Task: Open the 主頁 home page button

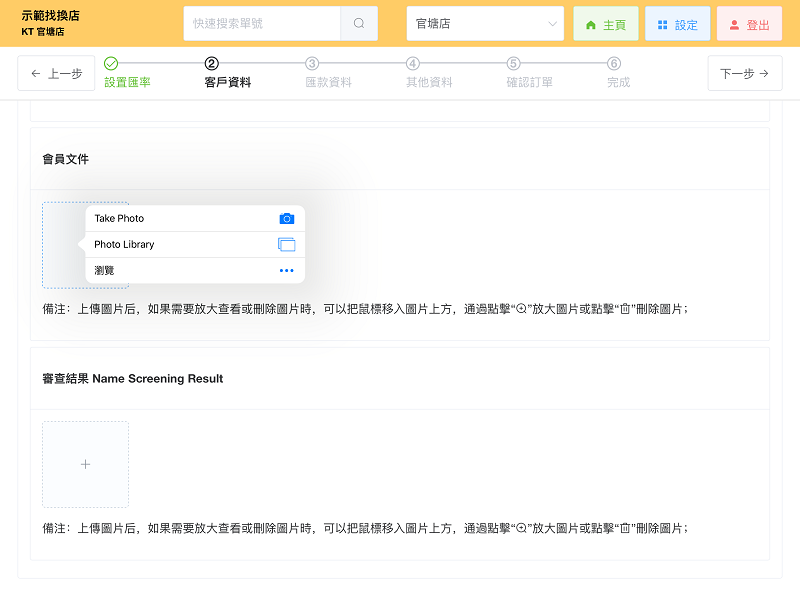Action: (x=605, y=24)
